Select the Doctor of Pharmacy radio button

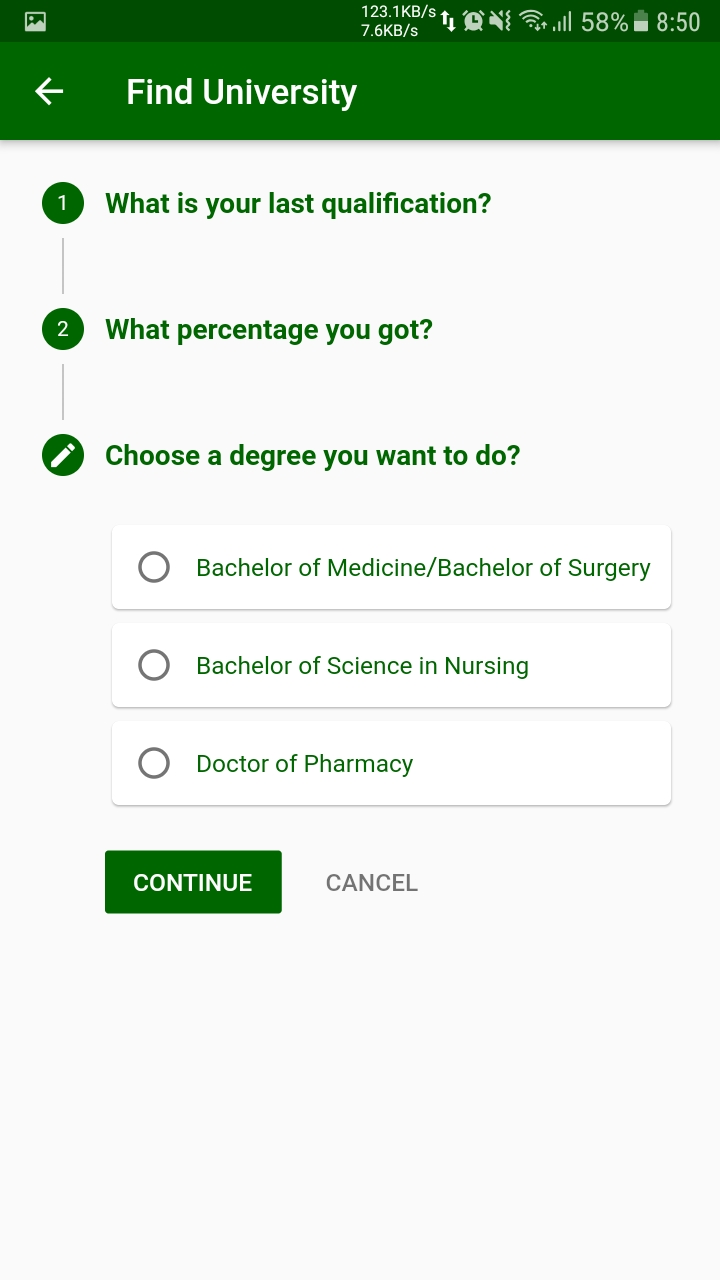(x=154, y=764)
